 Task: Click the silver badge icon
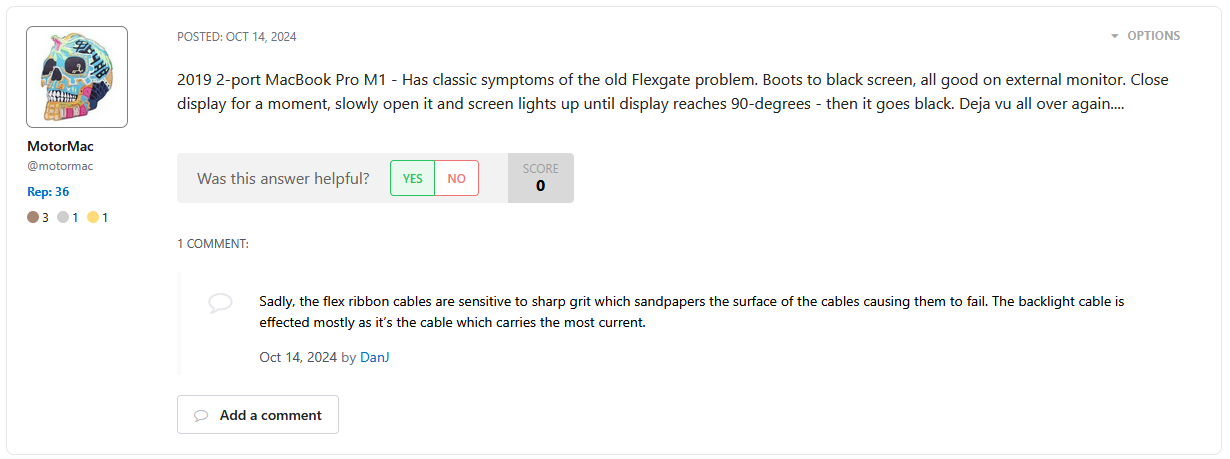pyautogui.click(x=63, y=217)
